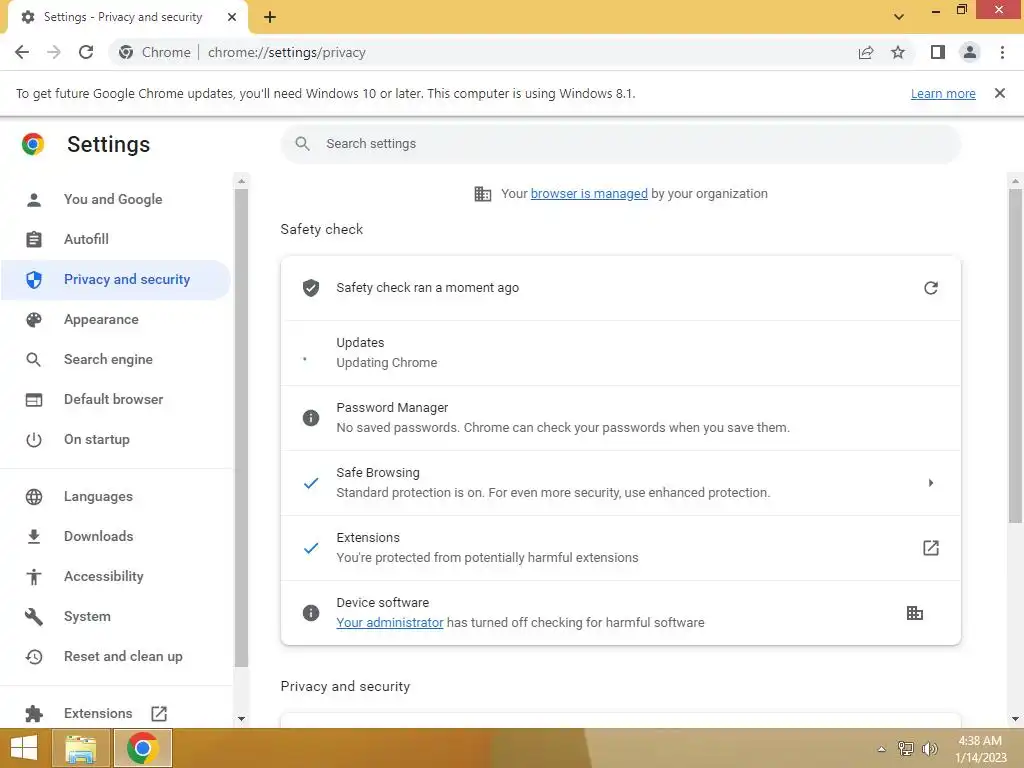Image resolution: width=1024 pixels, height=768 pixels.
Task: Dismiss the Windows update notice bar
Action: (1000, 93)
